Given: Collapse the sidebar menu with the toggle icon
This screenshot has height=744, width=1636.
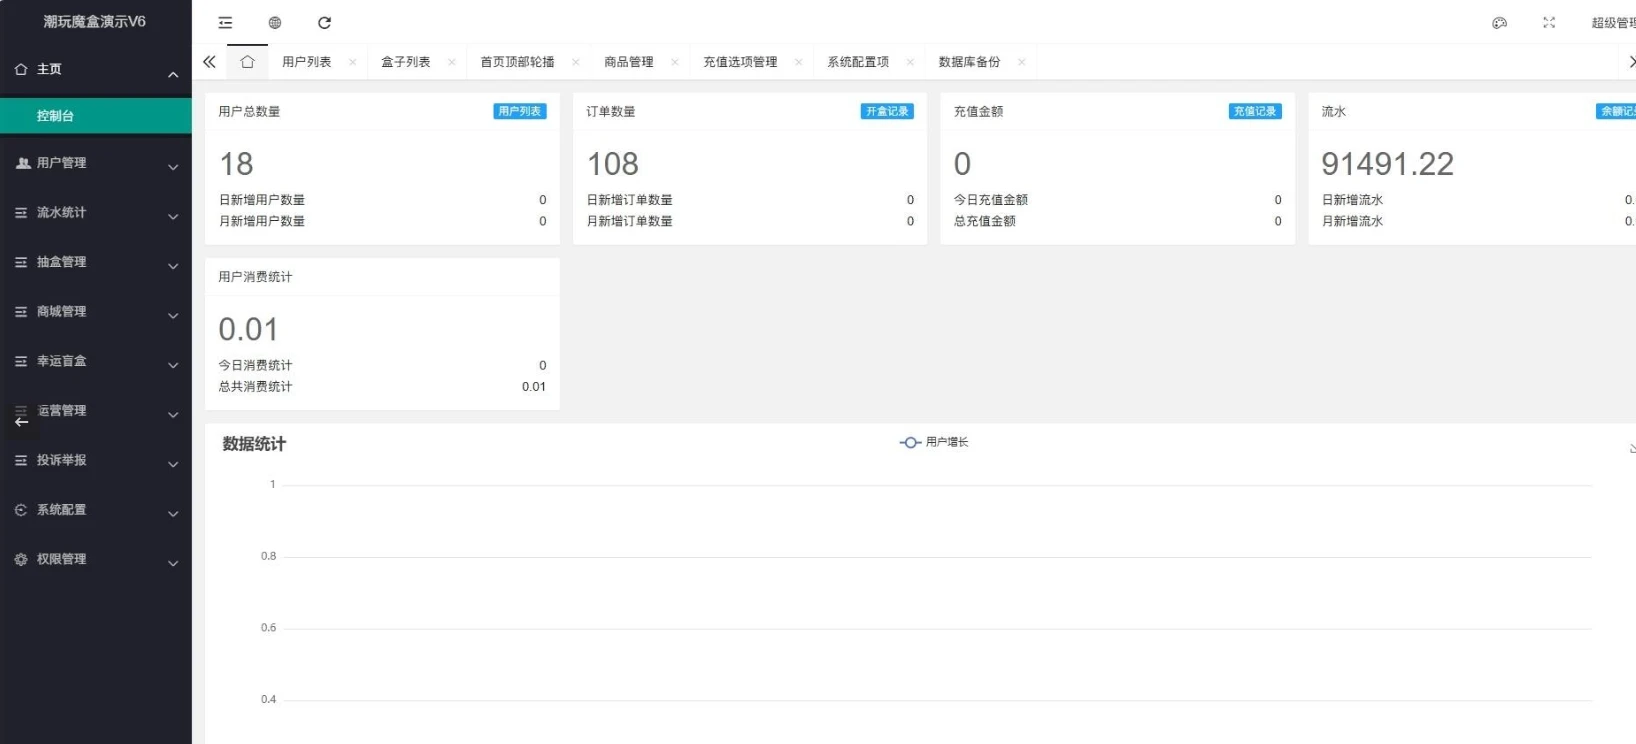Looking at the screenshot, I should 225,22.
